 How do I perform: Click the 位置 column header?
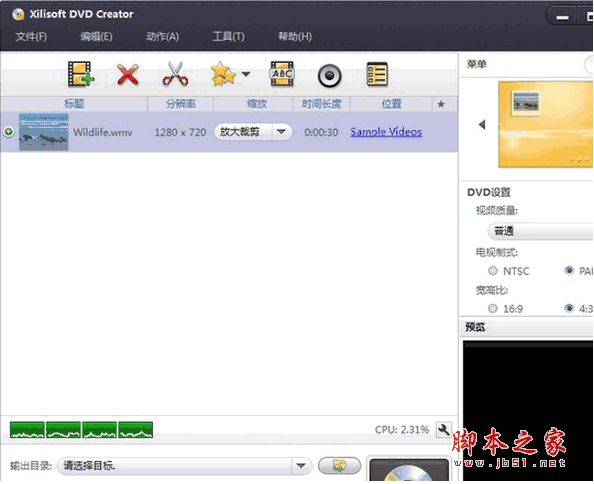[x=391, y=104]
